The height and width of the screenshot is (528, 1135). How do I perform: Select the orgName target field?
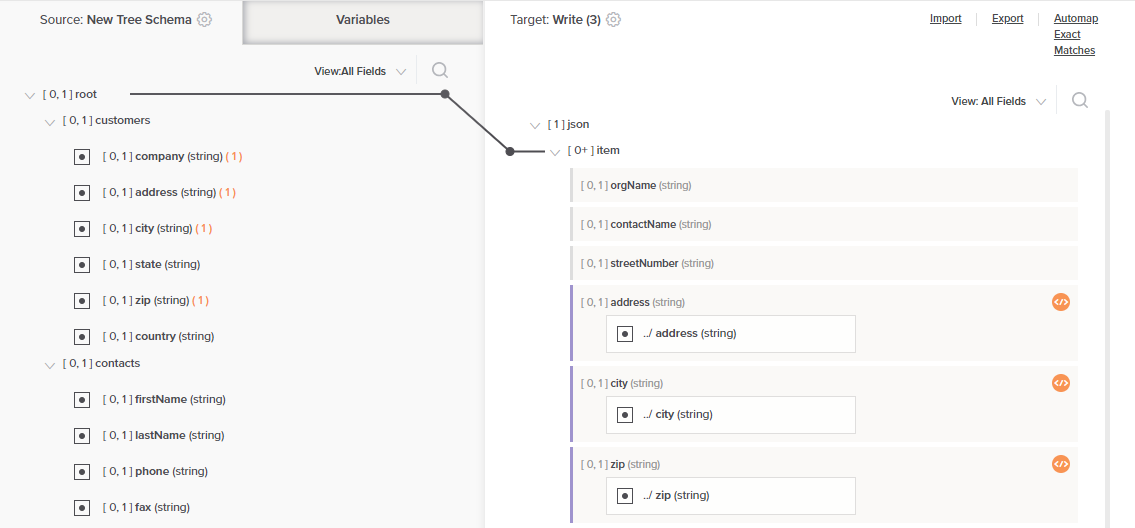coord(824,185)
